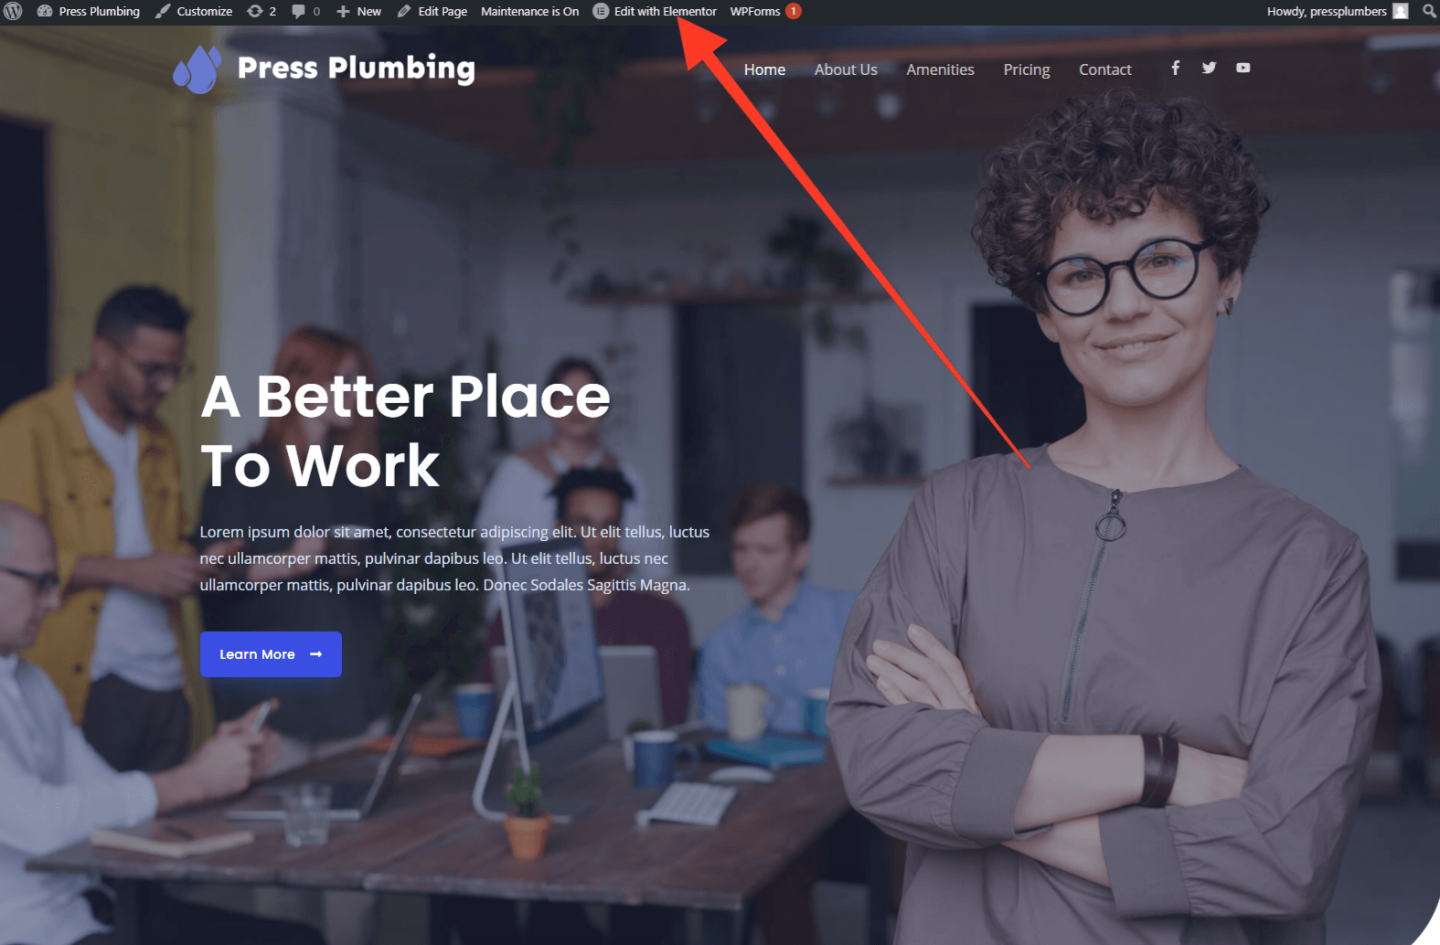Open the YouTube social icon

(1243, 68)
